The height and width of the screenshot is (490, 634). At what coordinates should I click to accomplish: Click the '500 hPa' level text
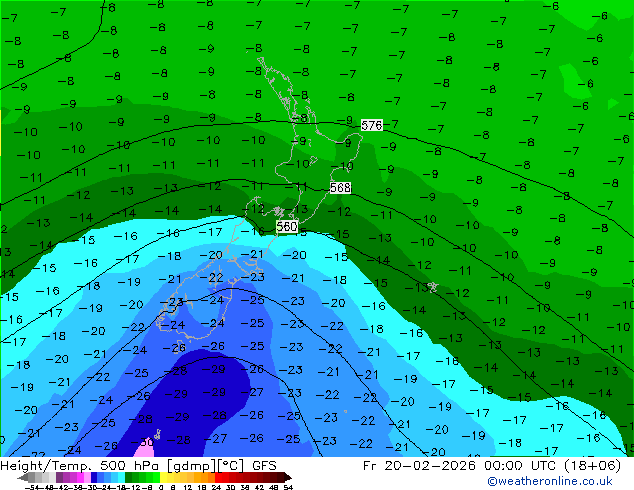[131, 466]
